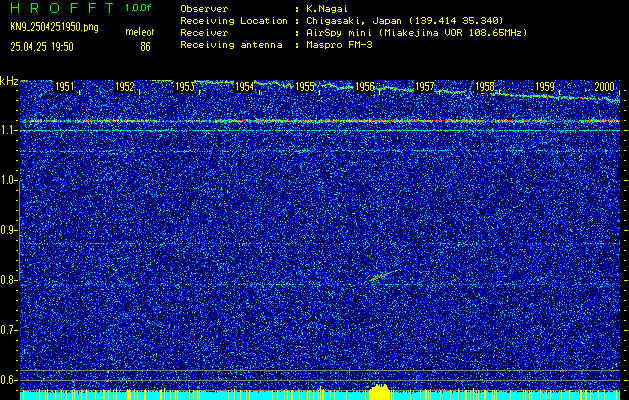This screenshot has height=400, width=629.
Task: Click the 0.9 kHz axis label
Action: (8, 230)
